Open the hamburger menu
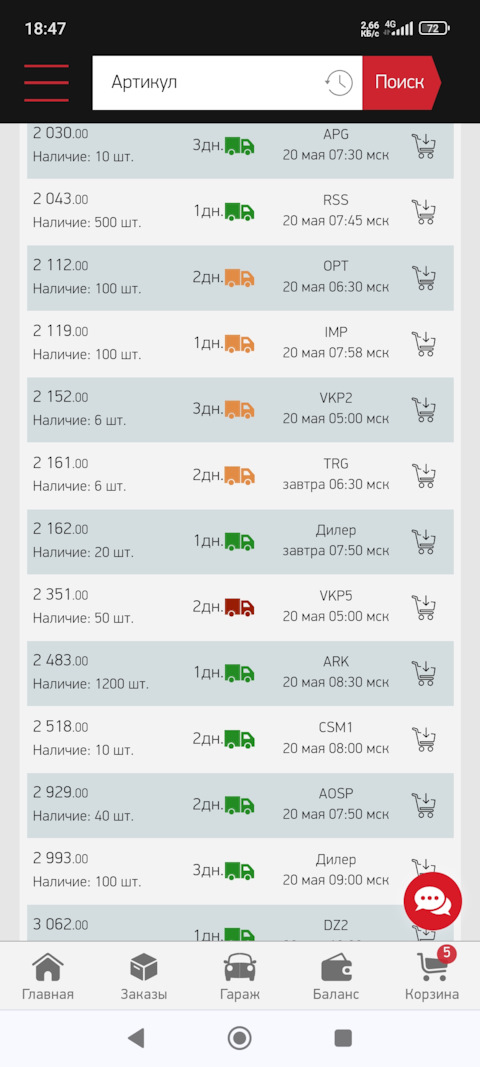Screen dimensions: 480x1067 click(46, 83)
